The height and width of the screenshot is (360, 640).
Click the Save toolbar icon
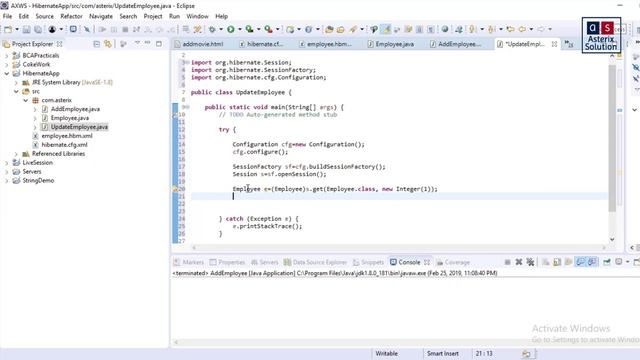pos(26,29)
